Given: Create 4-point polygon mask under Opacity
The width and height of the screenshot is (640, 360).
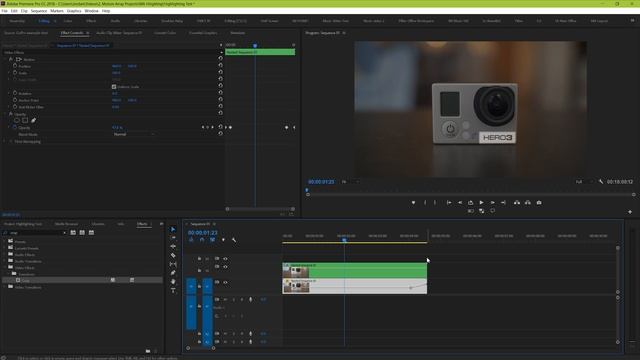Looking at the screenshot, I should point(25,120).
